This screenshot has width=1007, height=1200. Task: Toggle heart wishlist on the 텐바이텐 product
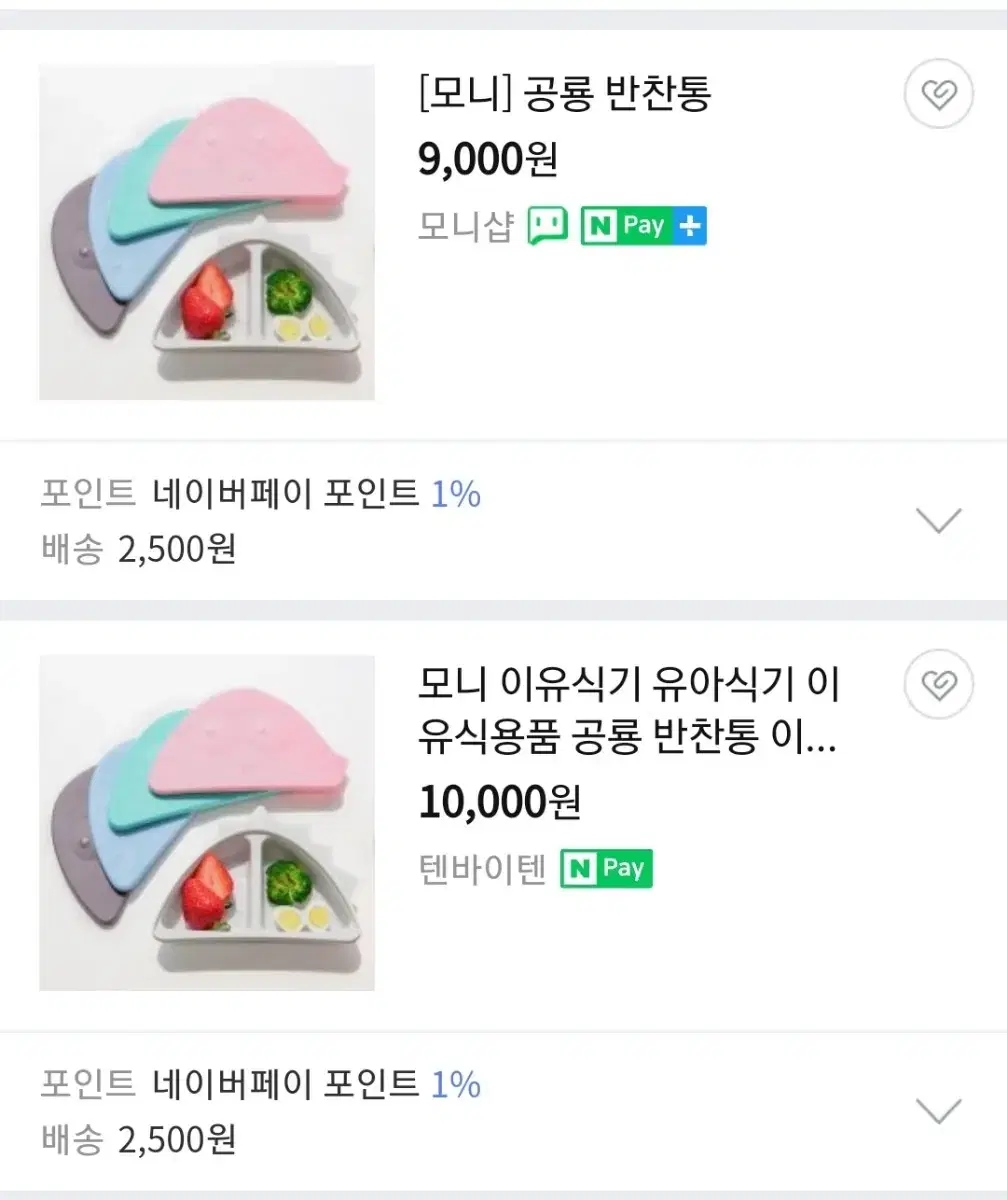tap(938, 685)
